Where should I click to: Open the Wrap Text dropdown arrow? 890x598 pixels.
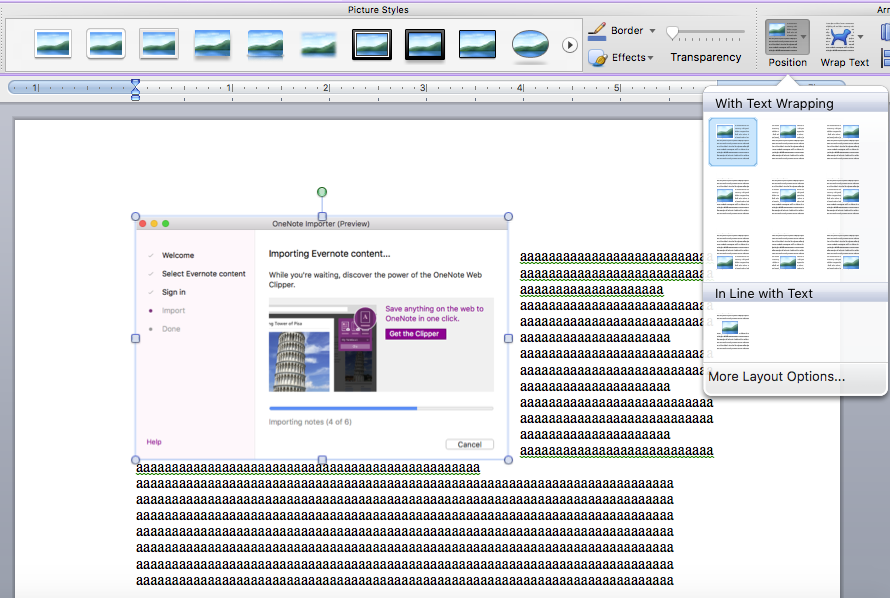(x=861, y=37)
